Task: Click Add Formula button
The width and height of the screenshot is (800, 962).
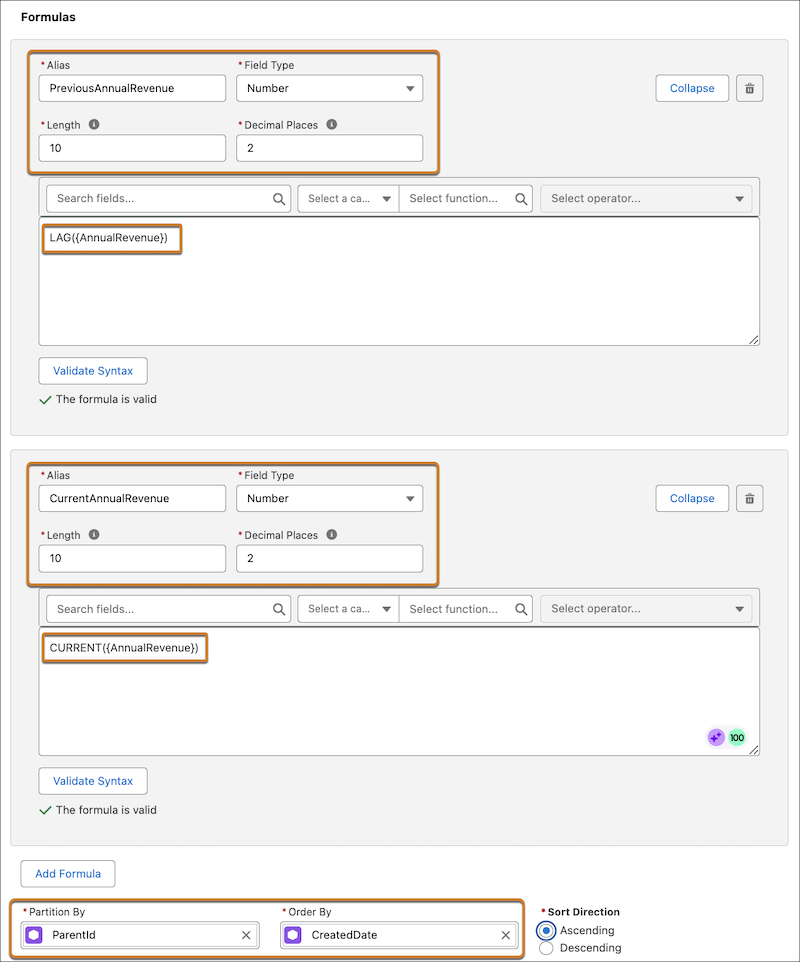Action: click(x=68, y=873)
